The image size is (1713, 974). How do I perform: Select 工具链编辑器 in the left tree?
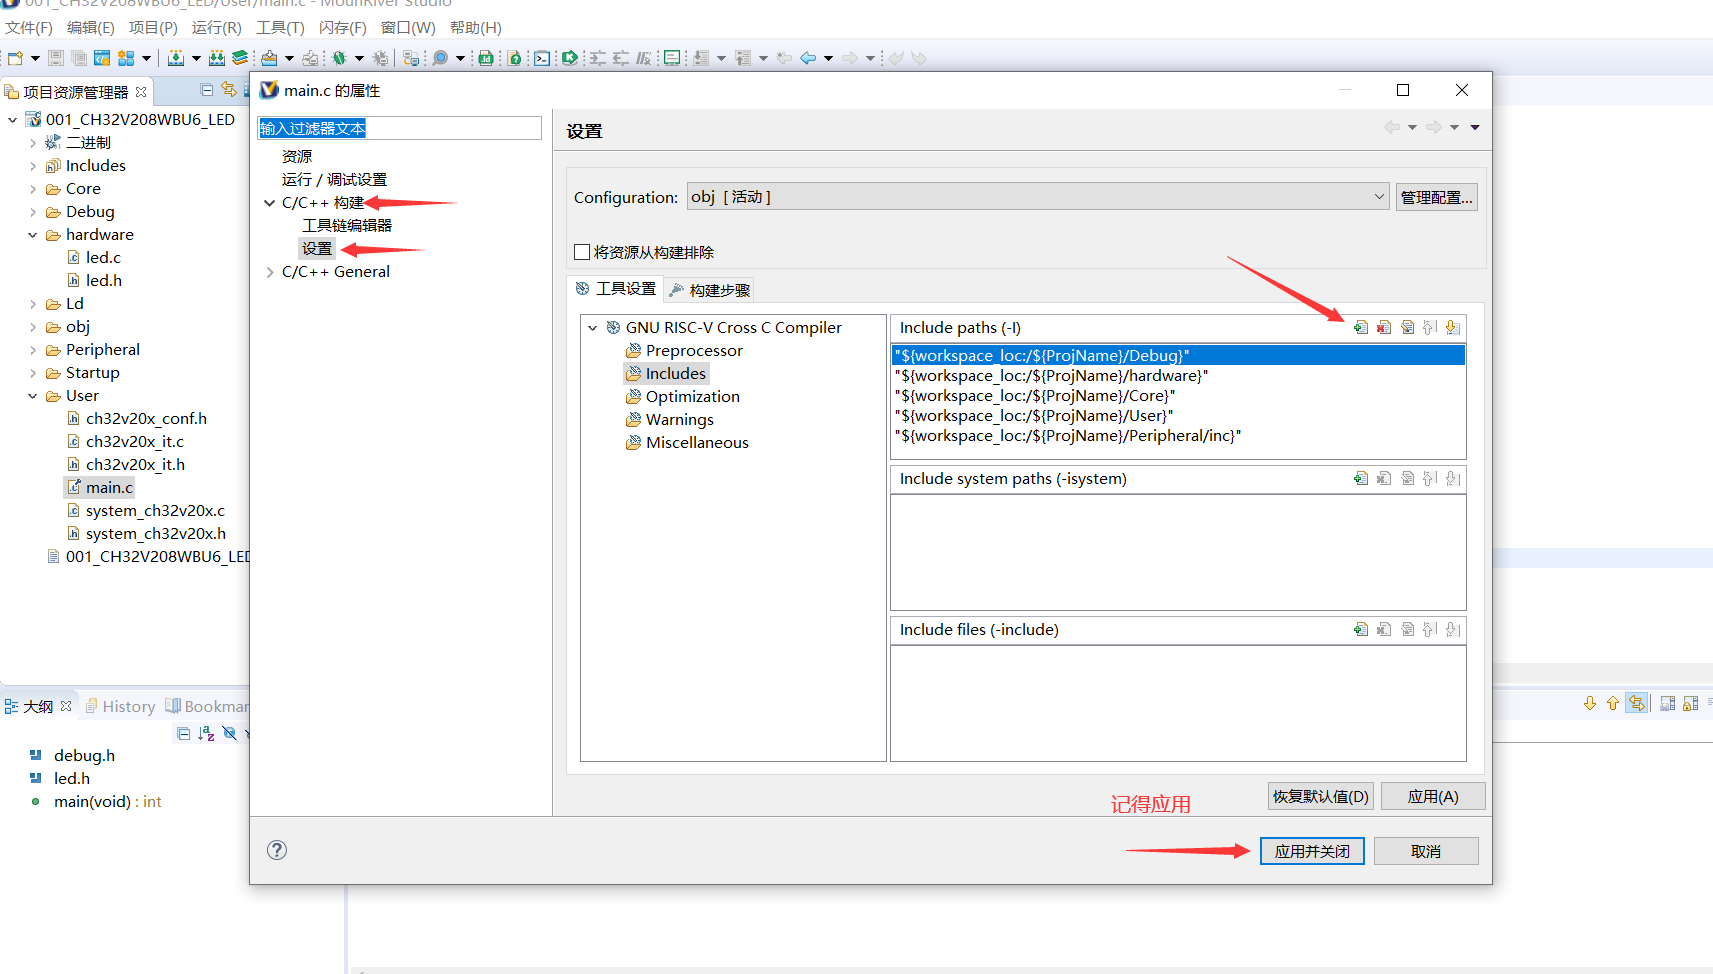click(x=347, y=226)
